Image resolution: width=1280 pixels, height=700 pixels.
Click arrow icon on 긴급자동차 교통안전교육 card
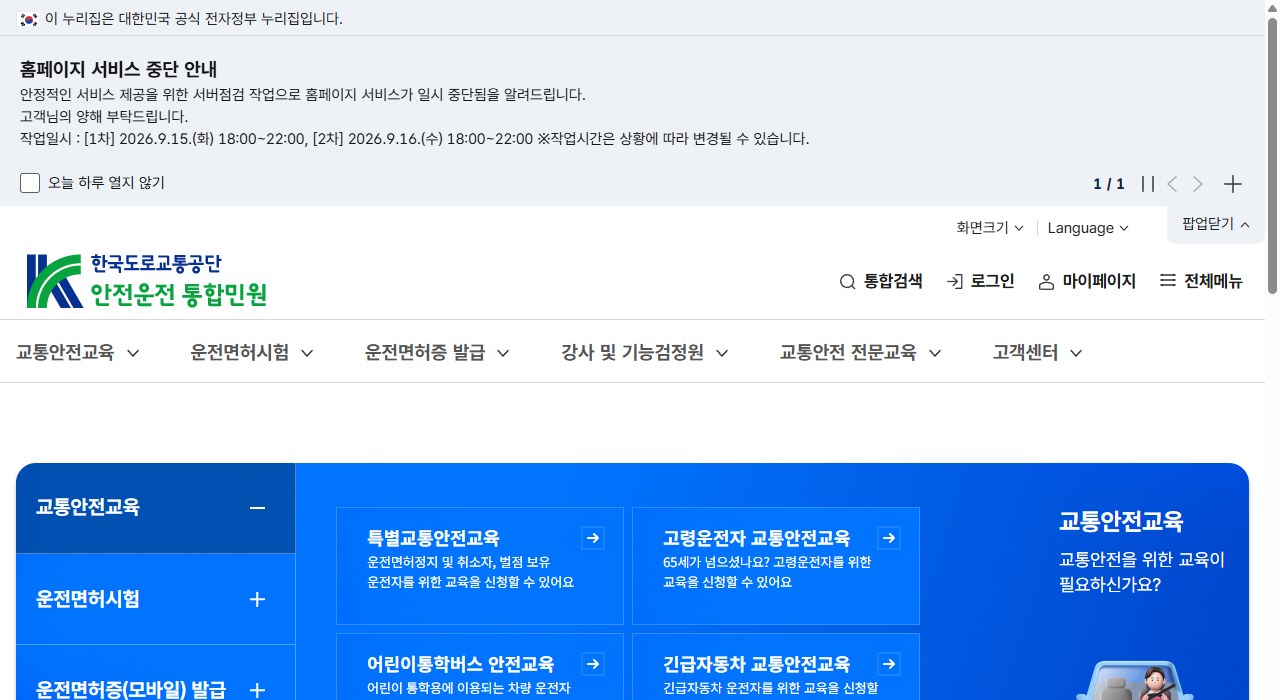(889, 664)
